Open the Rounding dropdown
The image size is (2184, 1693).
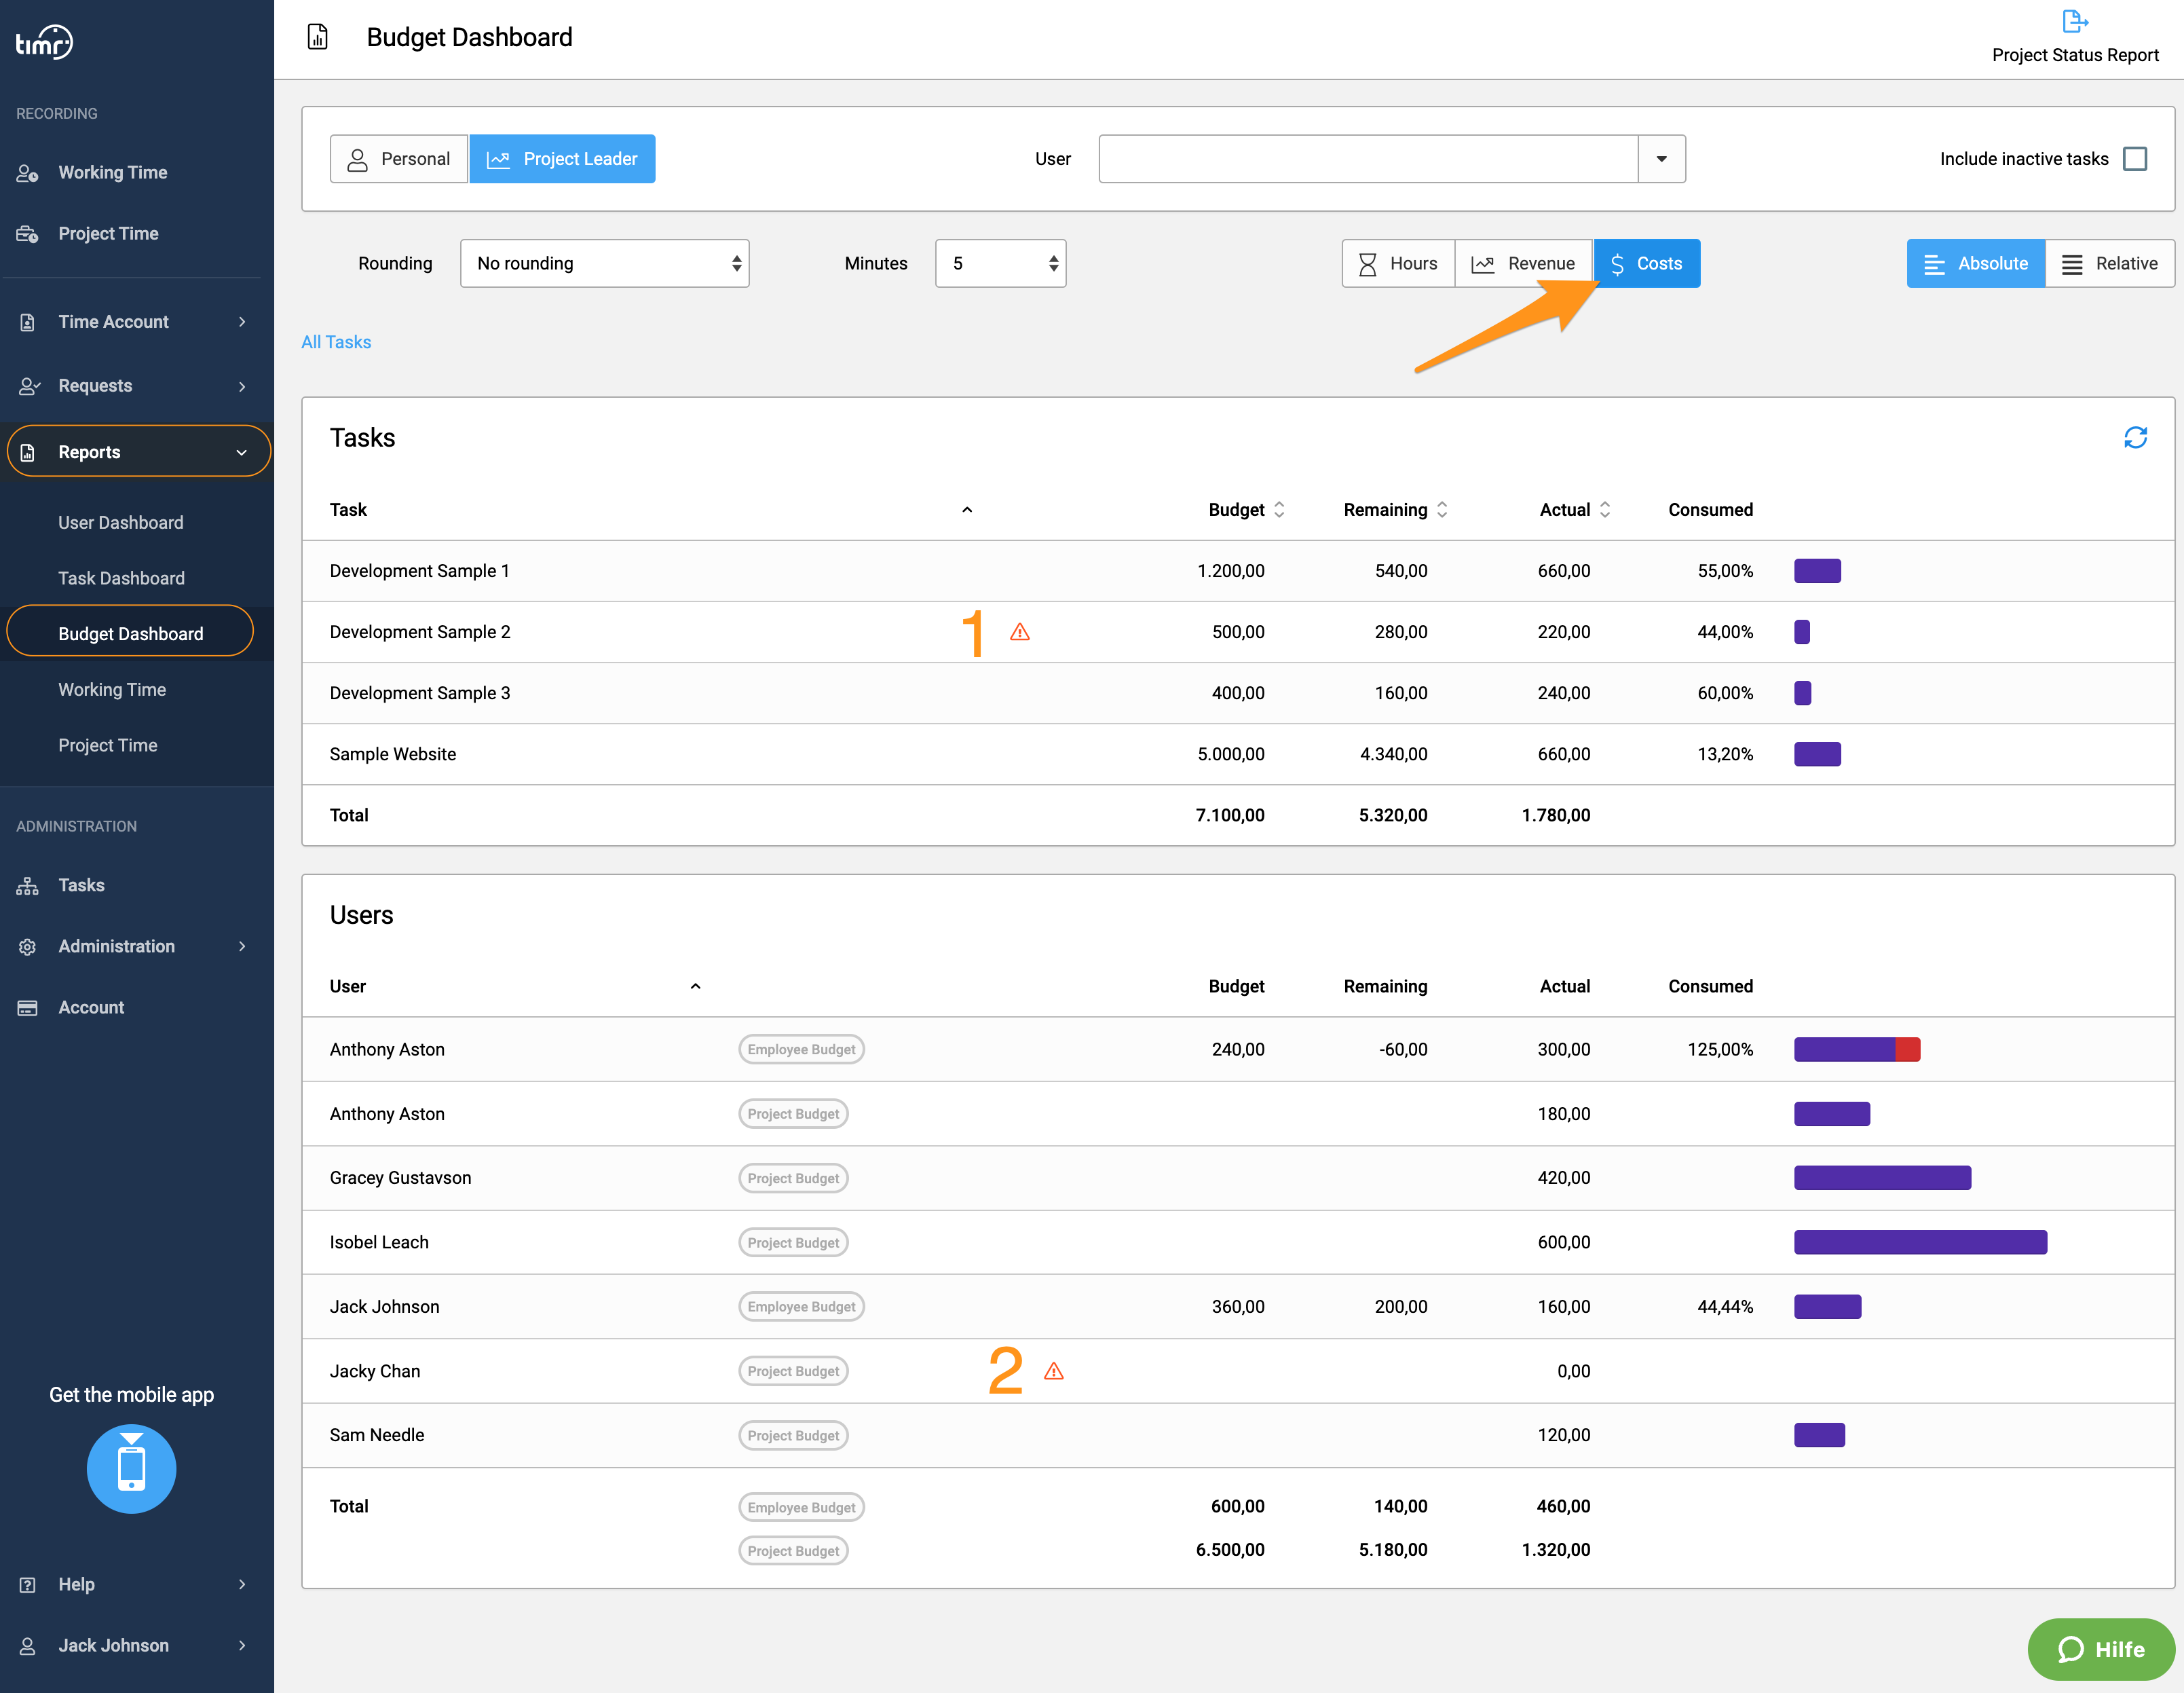pos(604,263)
